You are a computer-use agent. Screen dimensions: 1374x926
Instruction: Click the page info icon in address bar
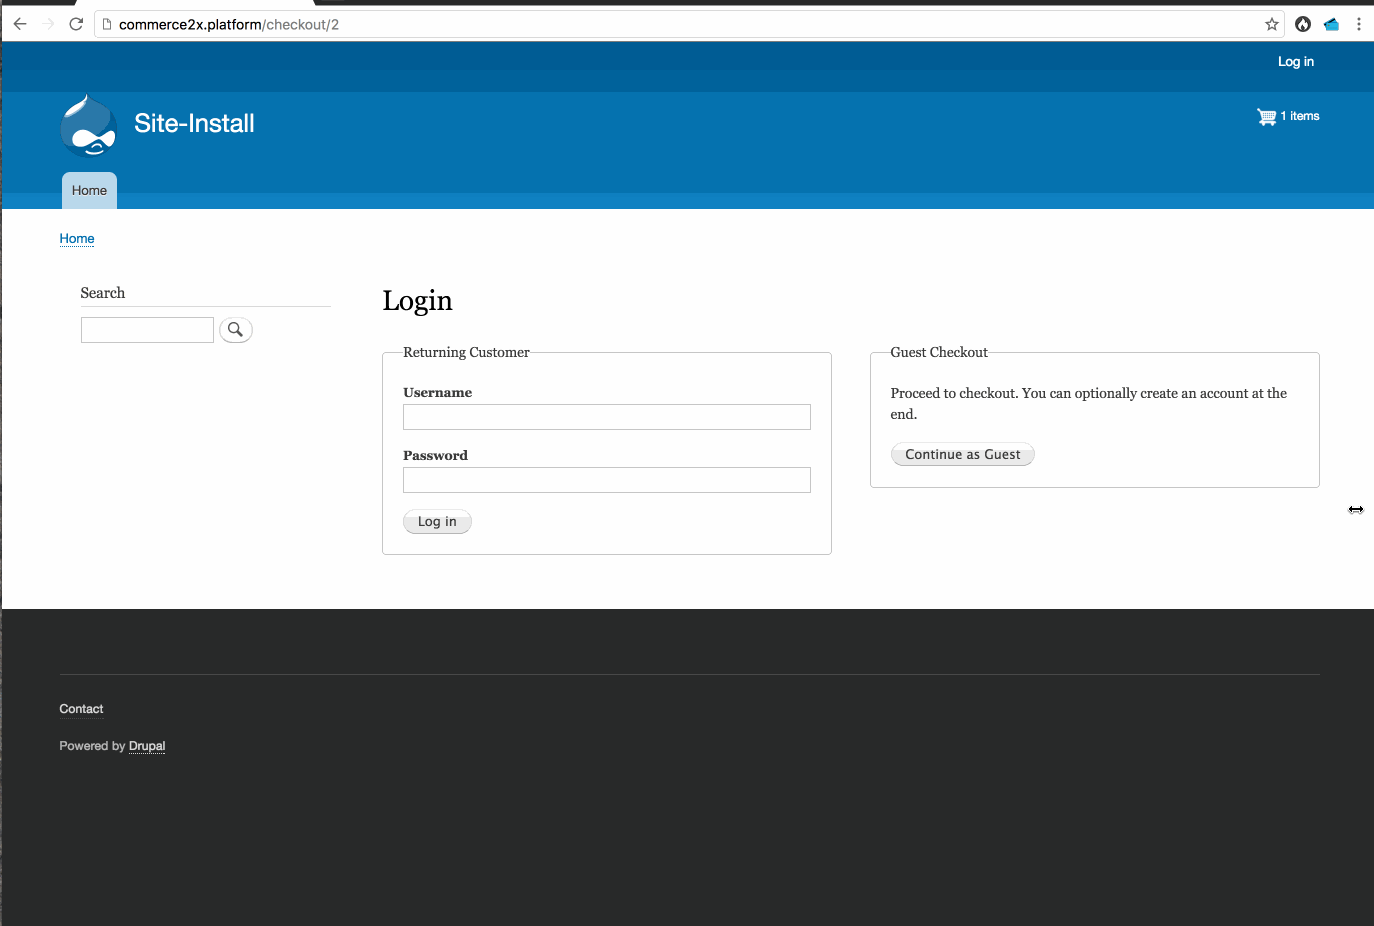pyautogui.click(x=107, y=24)
